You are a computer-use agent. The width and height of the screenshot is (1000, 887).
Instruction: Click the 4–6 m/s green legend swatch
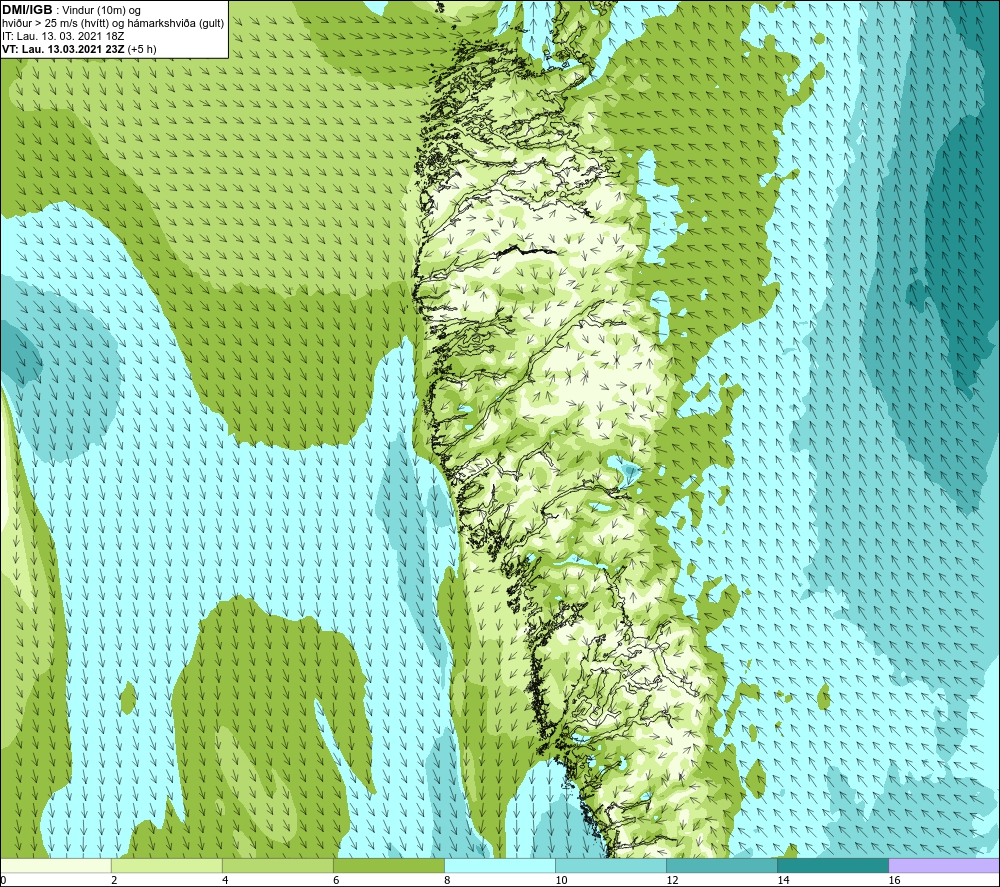278,866
